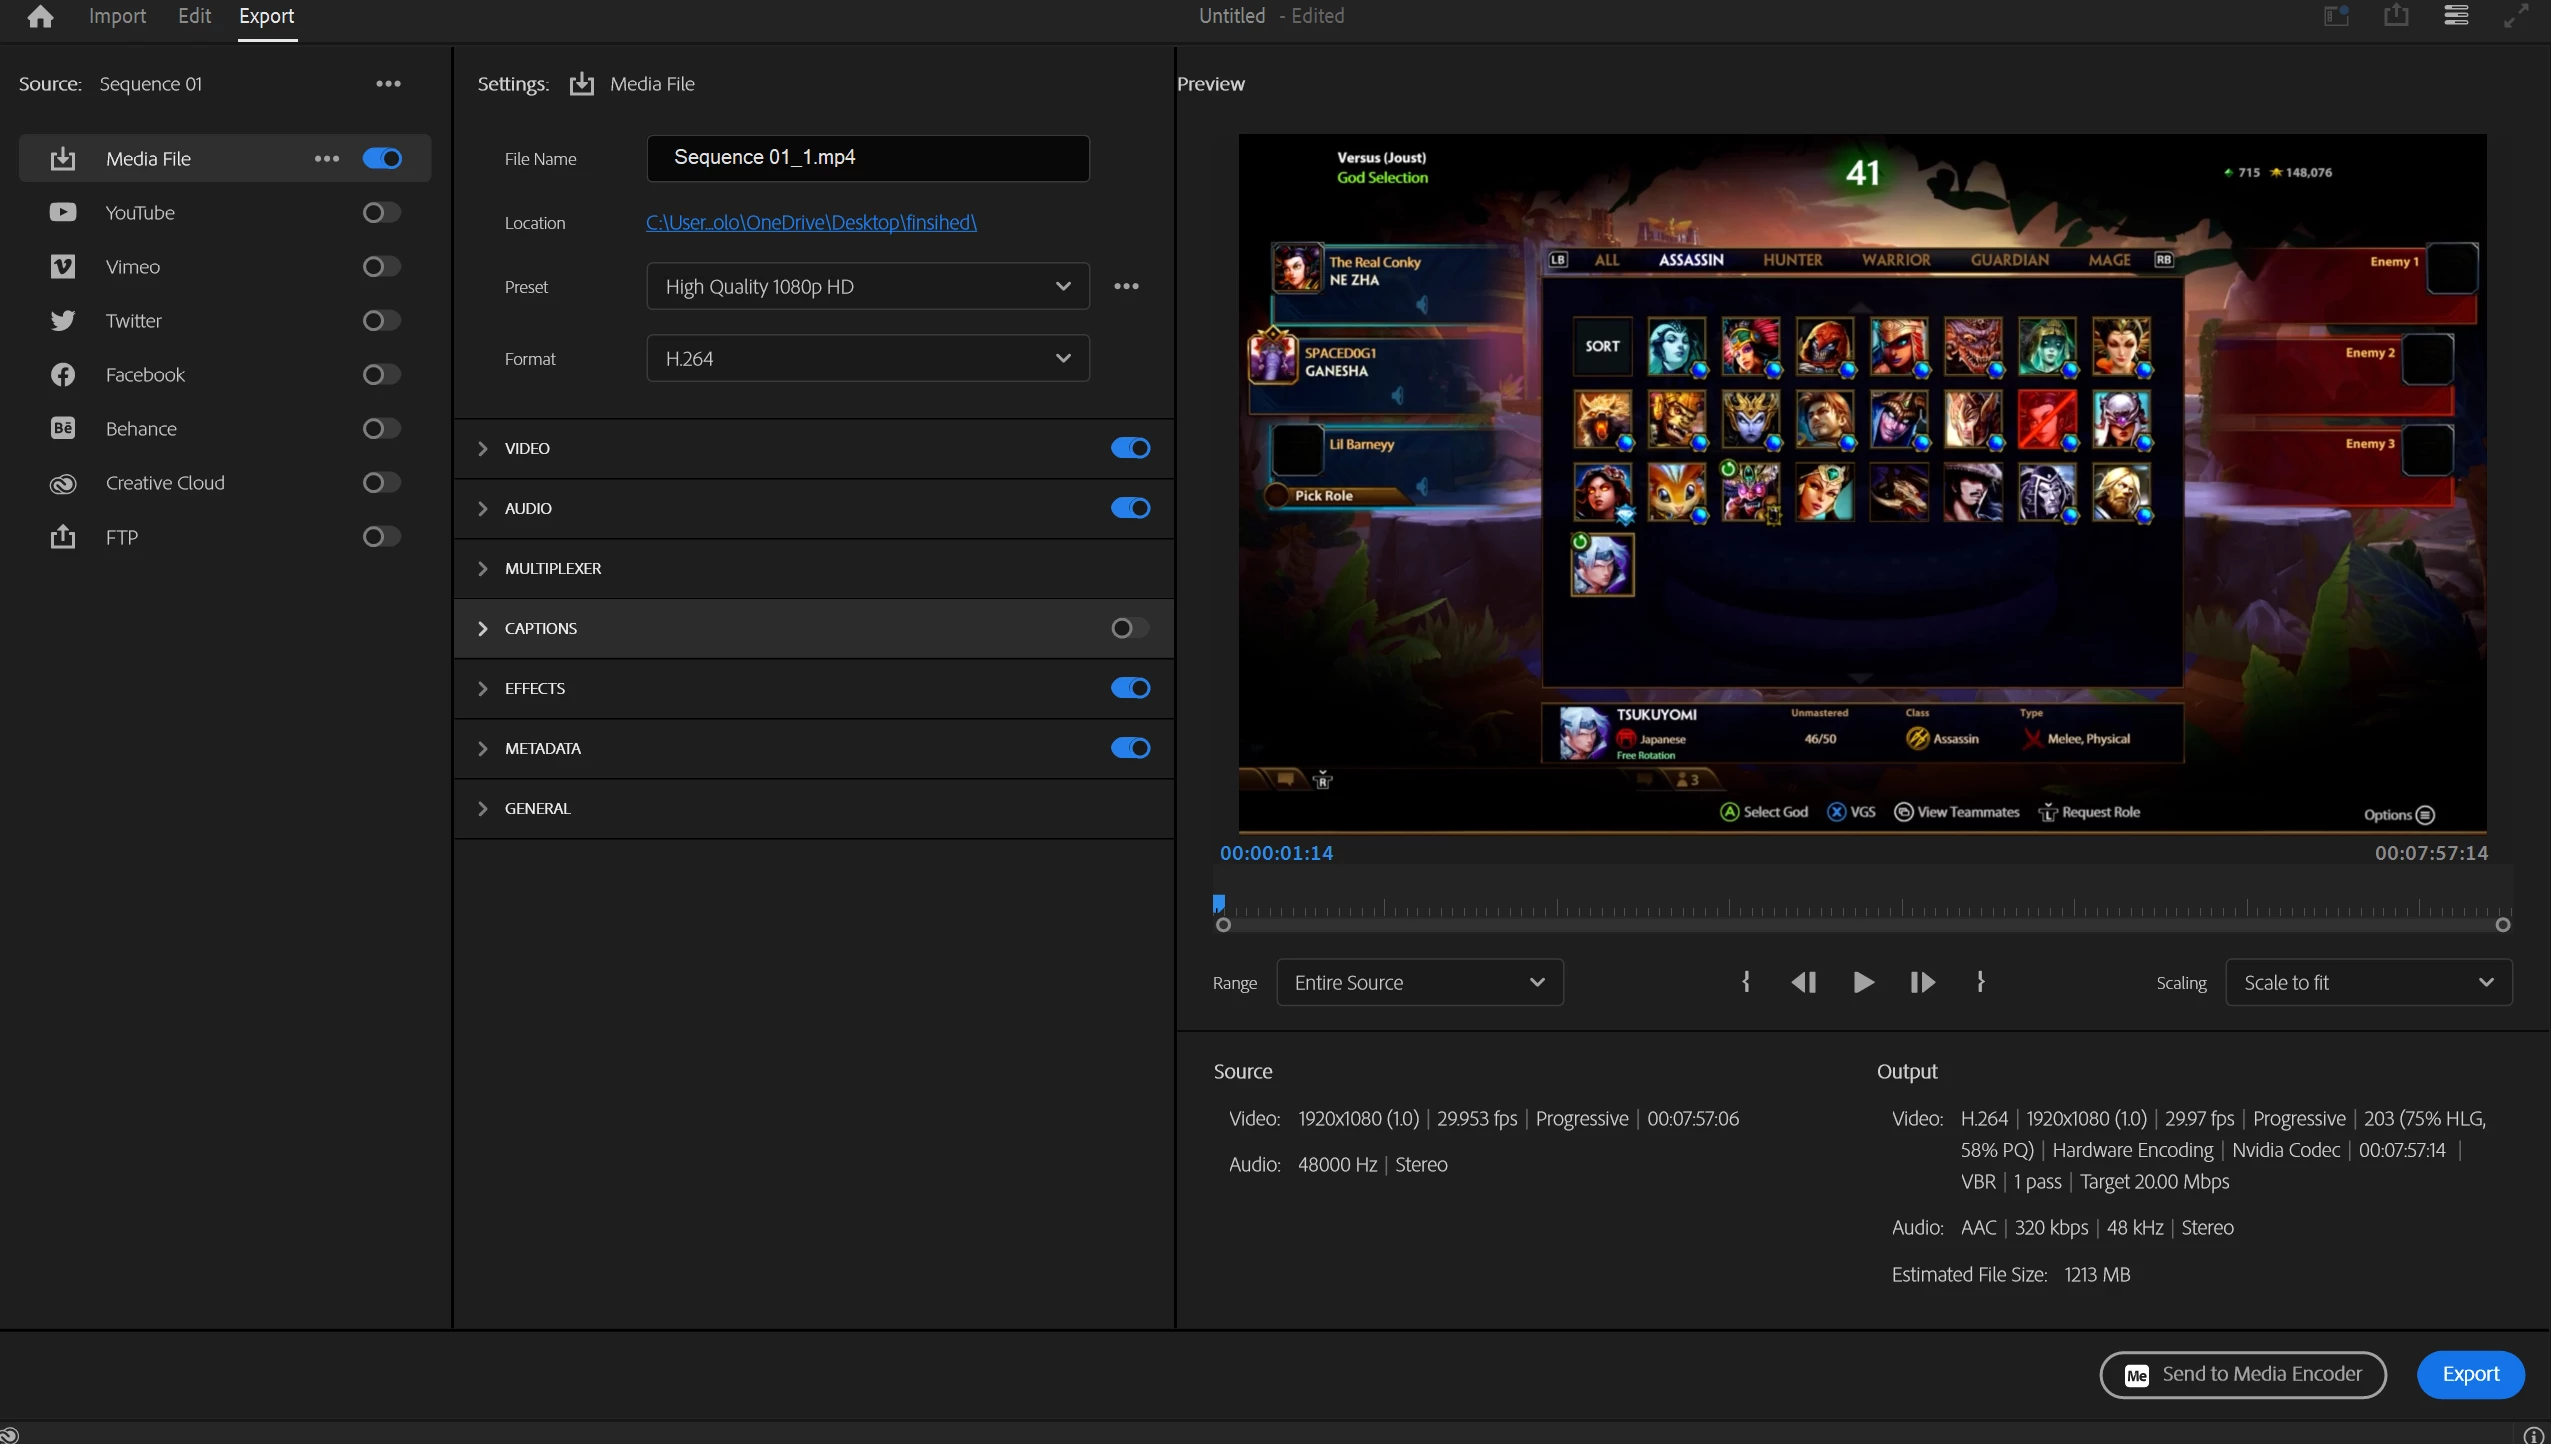Click the Step Forward One Frame icon
Screen dimensions: 2551x1444
[1922, 982]
